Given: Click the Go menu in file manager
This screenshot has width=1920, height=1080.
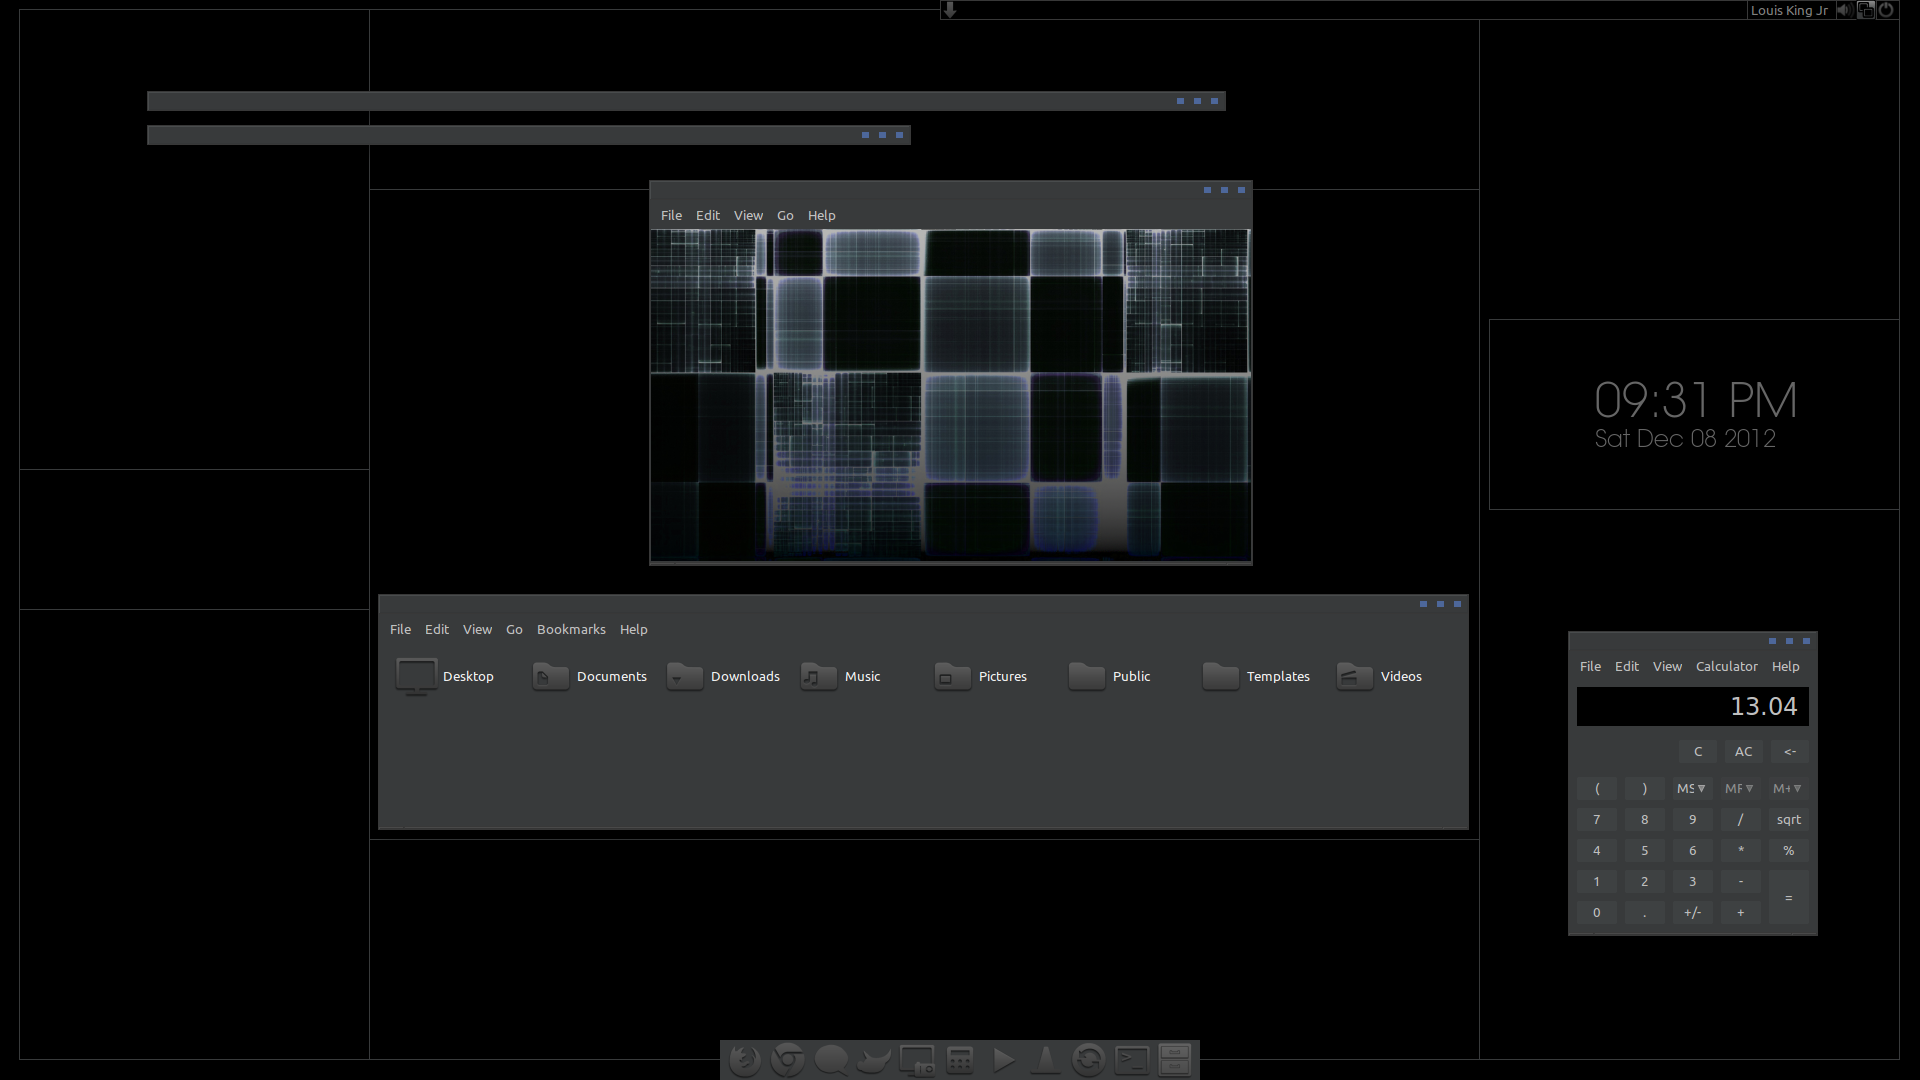Looking at the screenshot, I should click(x=514, y=629).
